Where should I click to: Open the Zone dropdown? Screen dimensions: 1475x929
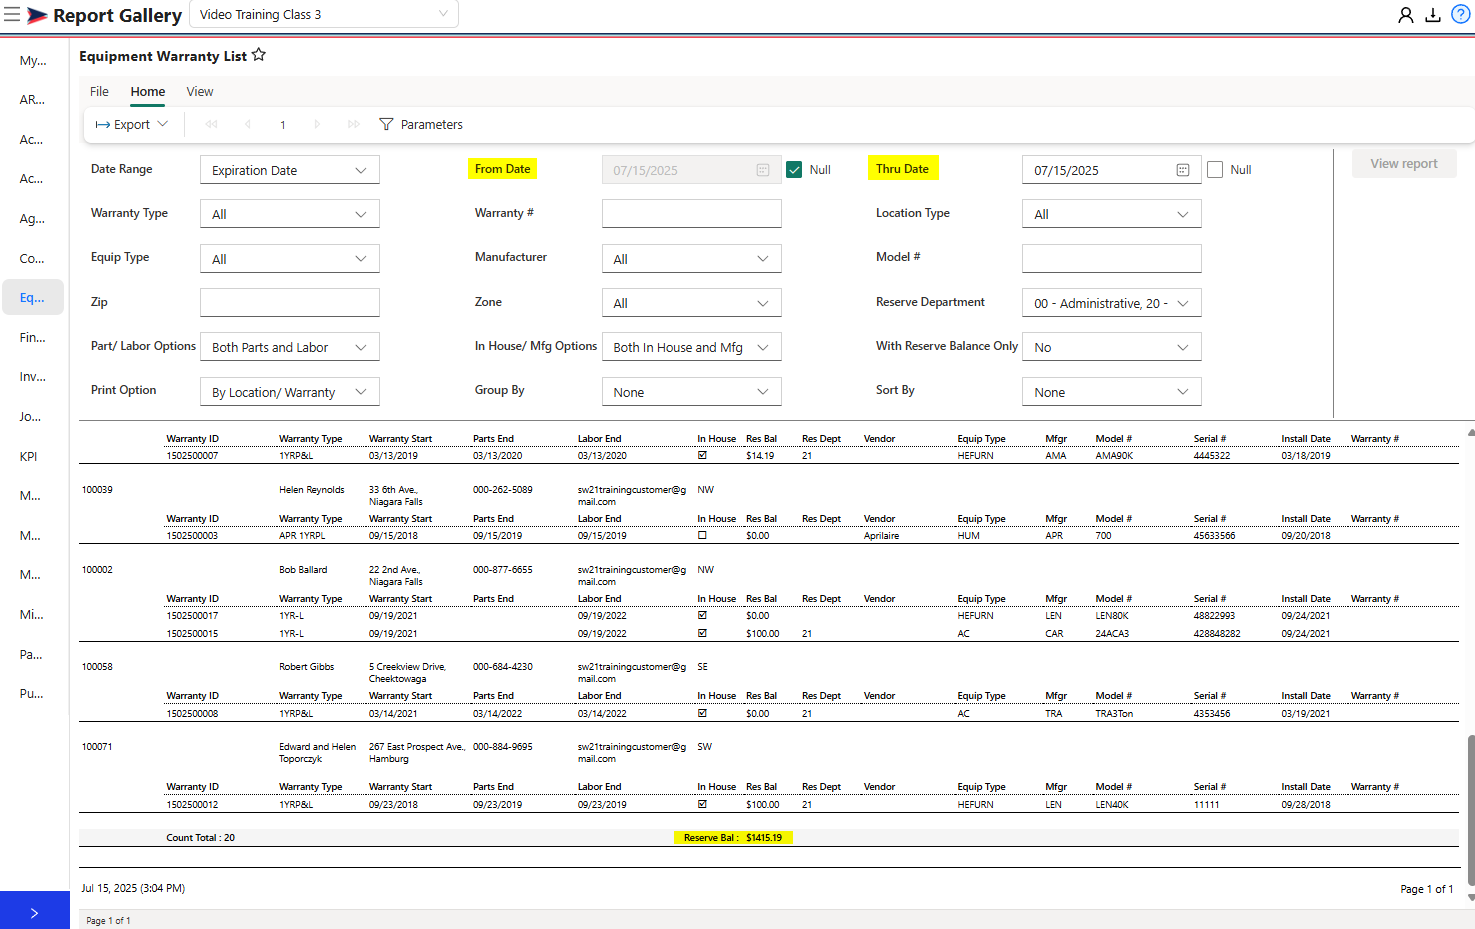point(692,303)
